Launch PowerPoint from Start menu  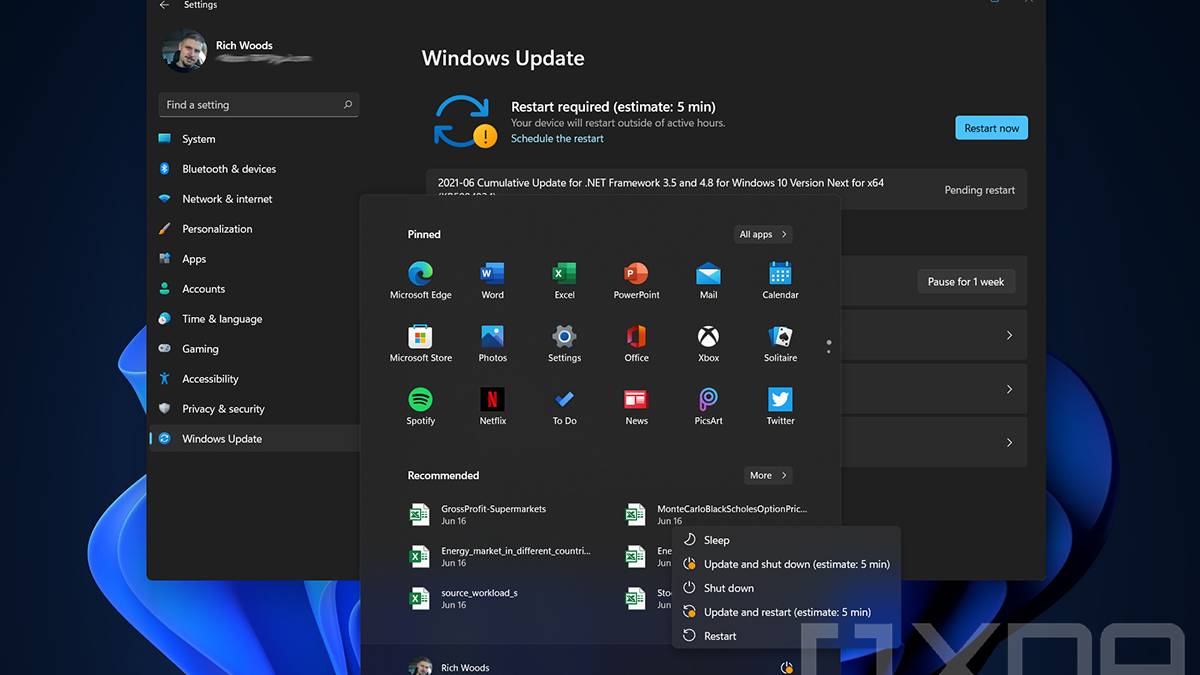click(x=636, y=280)
